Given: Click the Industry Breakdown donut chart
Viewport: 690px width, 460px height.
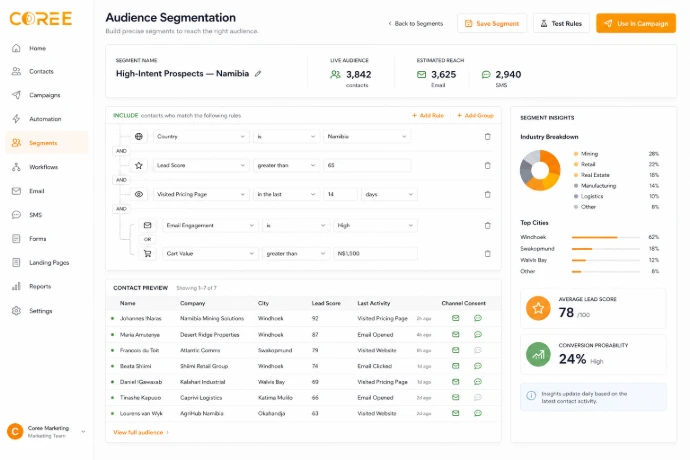Looking at the screenshot, I should click(x=540, y=170).
